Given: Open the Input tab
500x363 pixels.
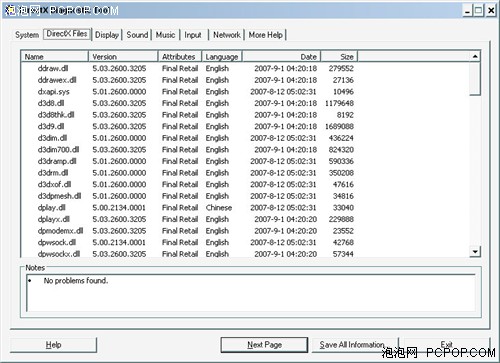Looking at the screenshot, I should pyautogui.click(x=193, y=35).
